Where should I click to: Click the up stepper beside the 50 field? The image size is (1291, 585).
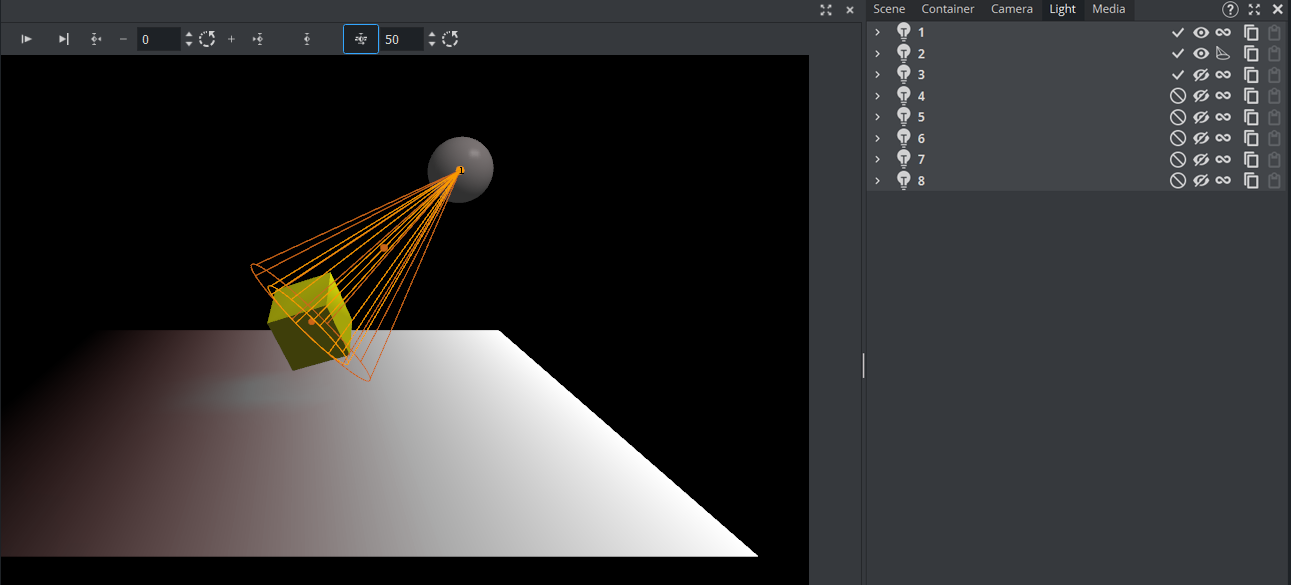click(431, 35)
